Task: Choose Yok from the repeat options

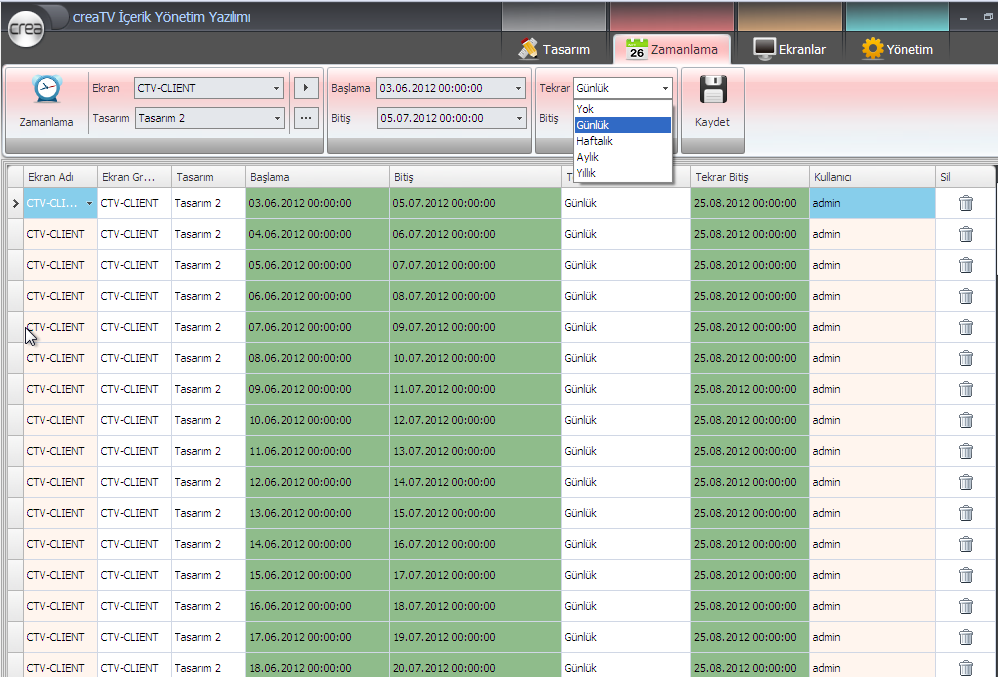Action: coord(586,109)
